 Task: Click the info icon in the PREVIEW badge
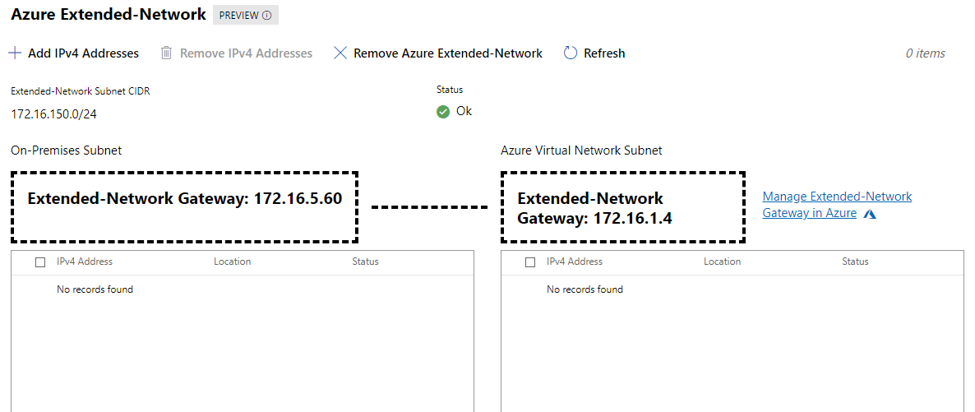pyautogui.click(x=267, y=16)
